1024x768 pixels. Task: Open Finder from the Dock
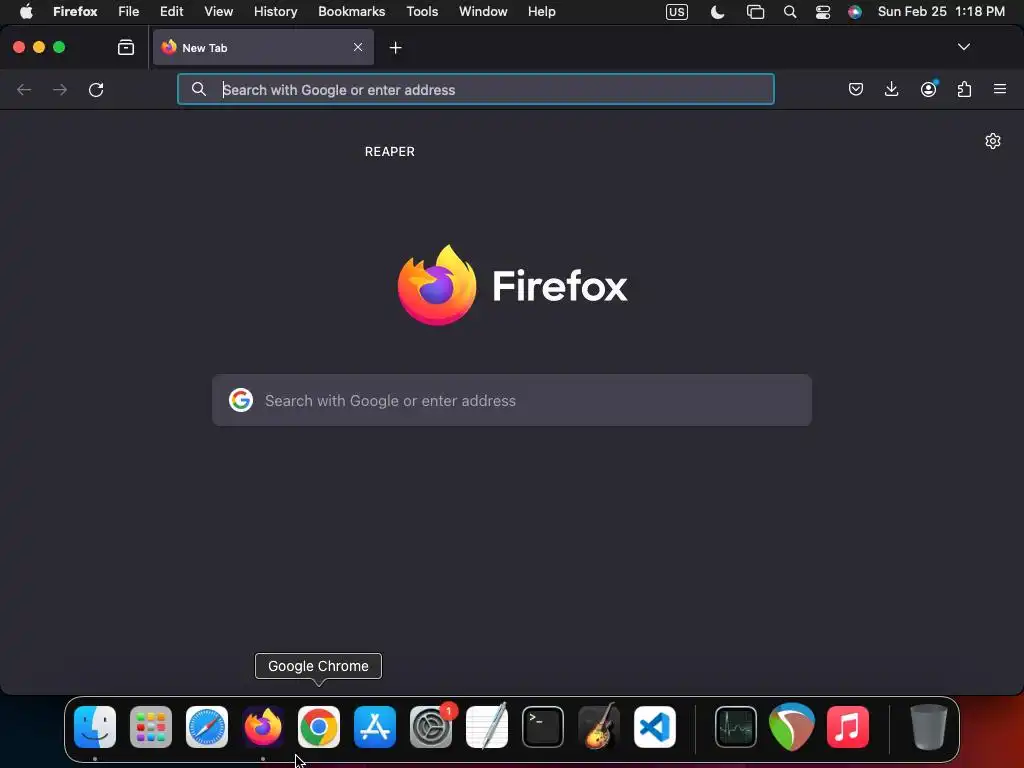click(95, 727)
